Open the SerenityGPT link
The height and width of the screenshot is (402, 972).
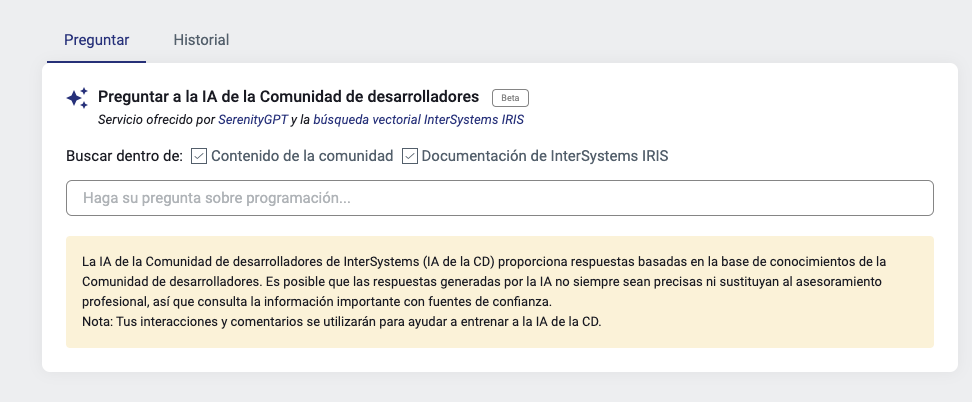pos(253,119)
